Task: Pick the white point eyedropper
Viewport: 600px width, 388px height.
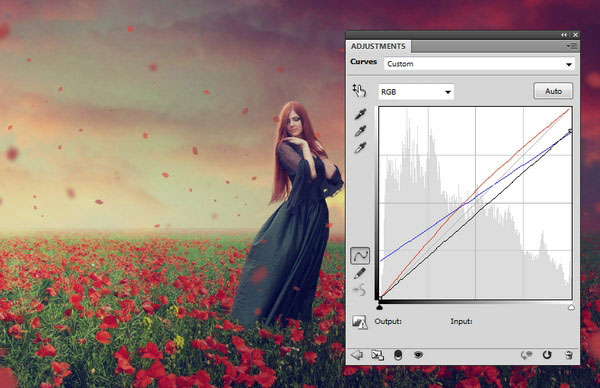Action: [x=360, y=148]
